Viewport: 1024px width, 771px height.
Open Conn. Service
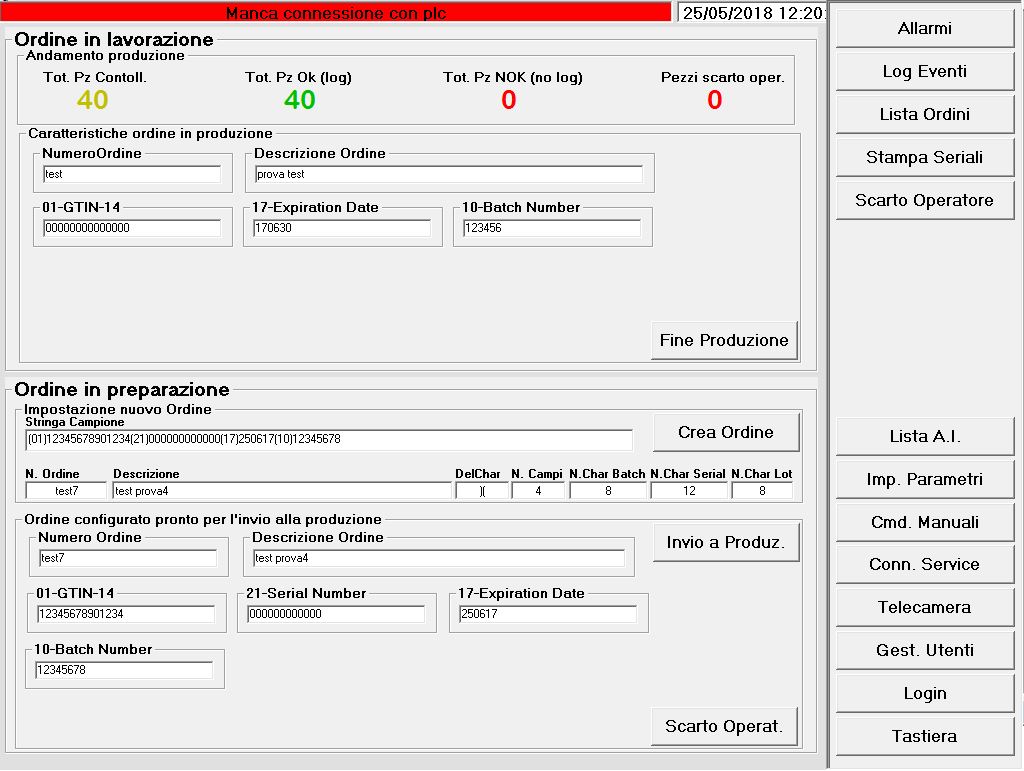click(924, 564)
